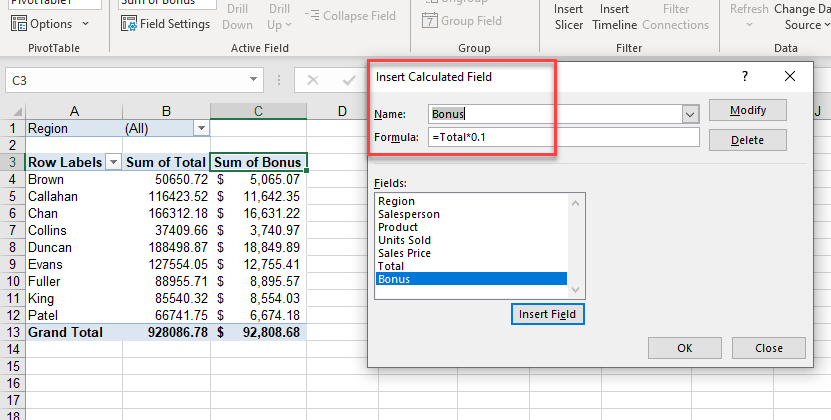Open the Region filter dropdown in B1
This screenshot has height=420, width=831.
(201, 129)
